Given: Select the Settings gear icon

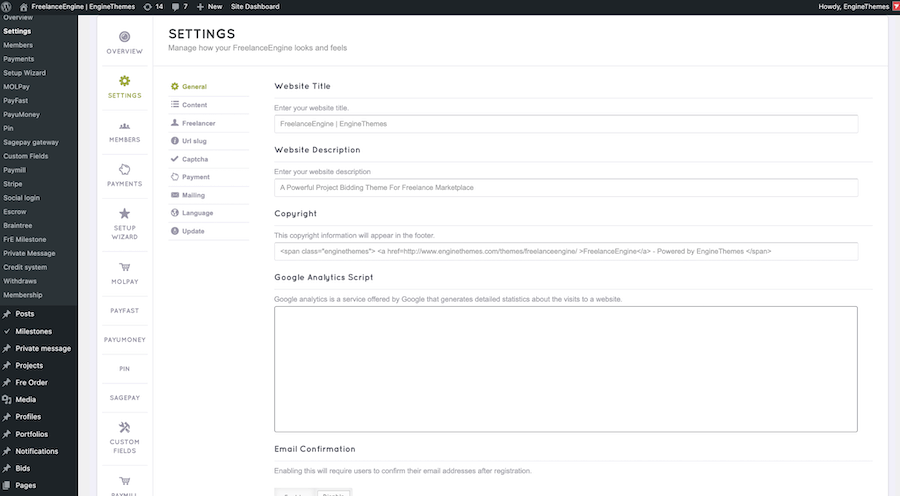Looking at the screenshot, I should click(x=125, y=81).
